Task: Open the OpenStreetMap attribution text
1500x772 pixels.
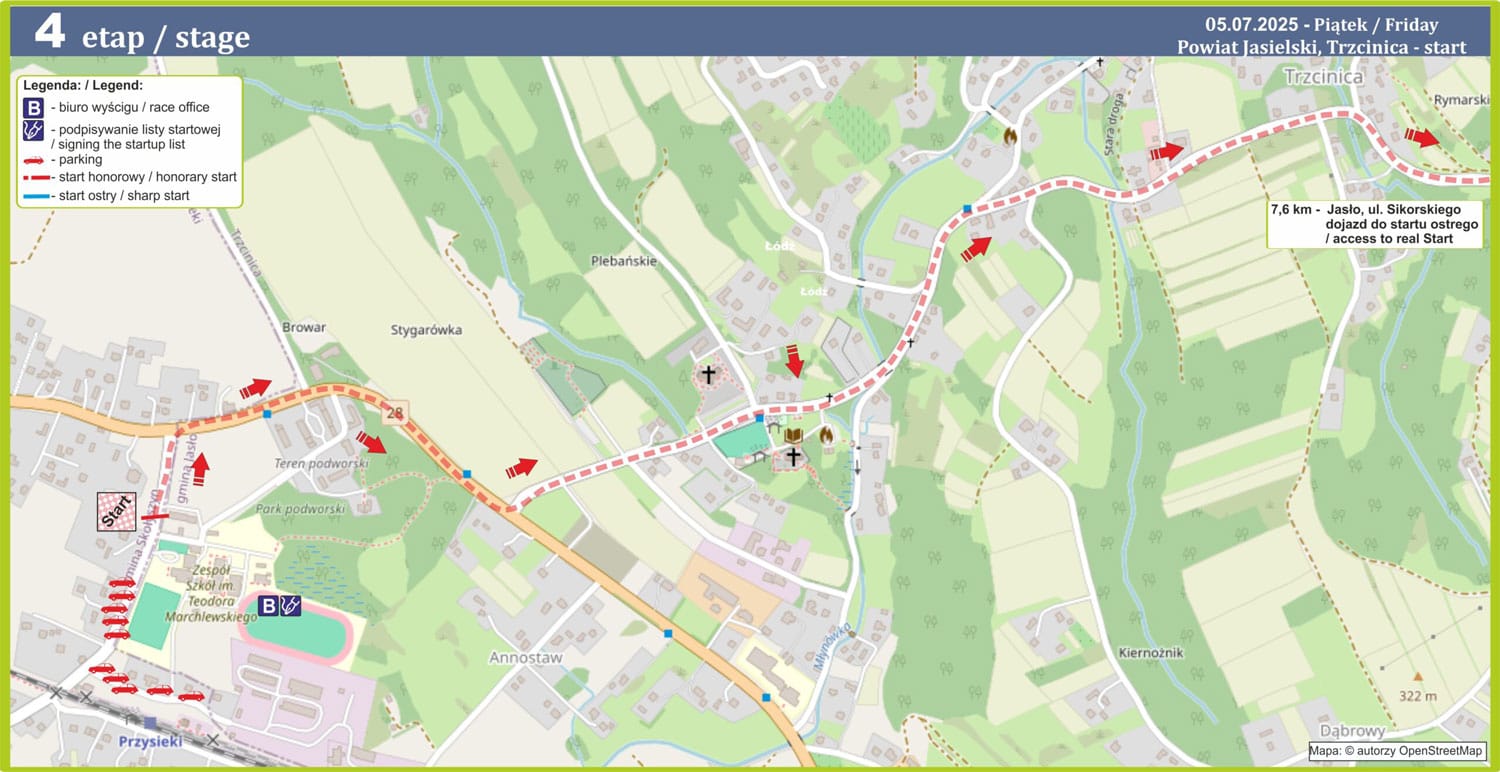Action: coord(1397,751)
